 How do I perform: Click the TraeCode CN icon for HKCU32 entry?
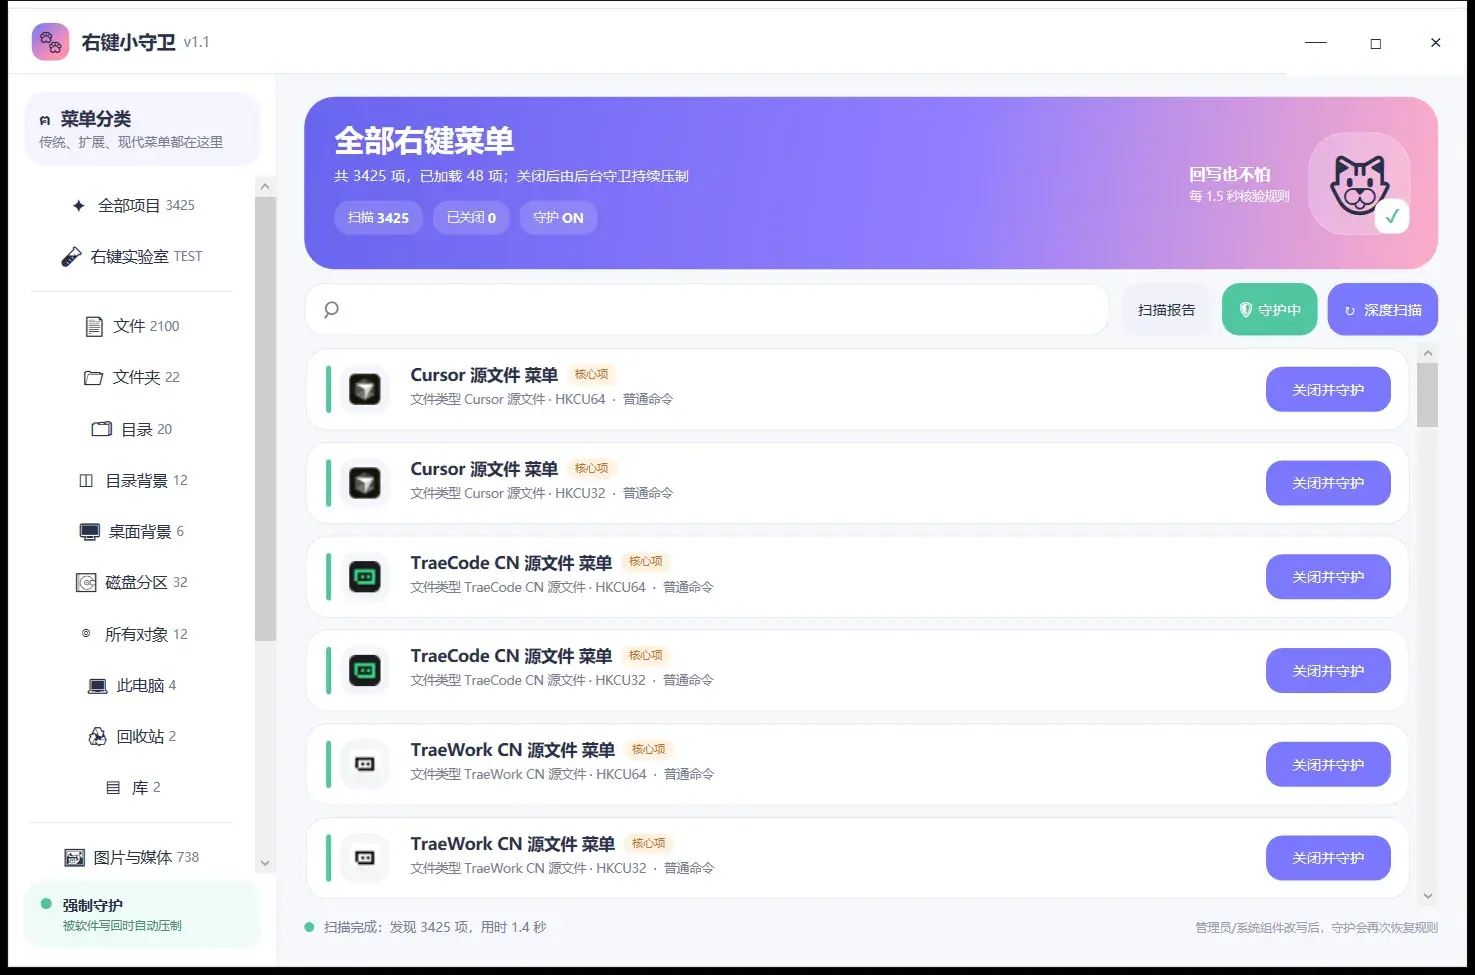[365, 670]
